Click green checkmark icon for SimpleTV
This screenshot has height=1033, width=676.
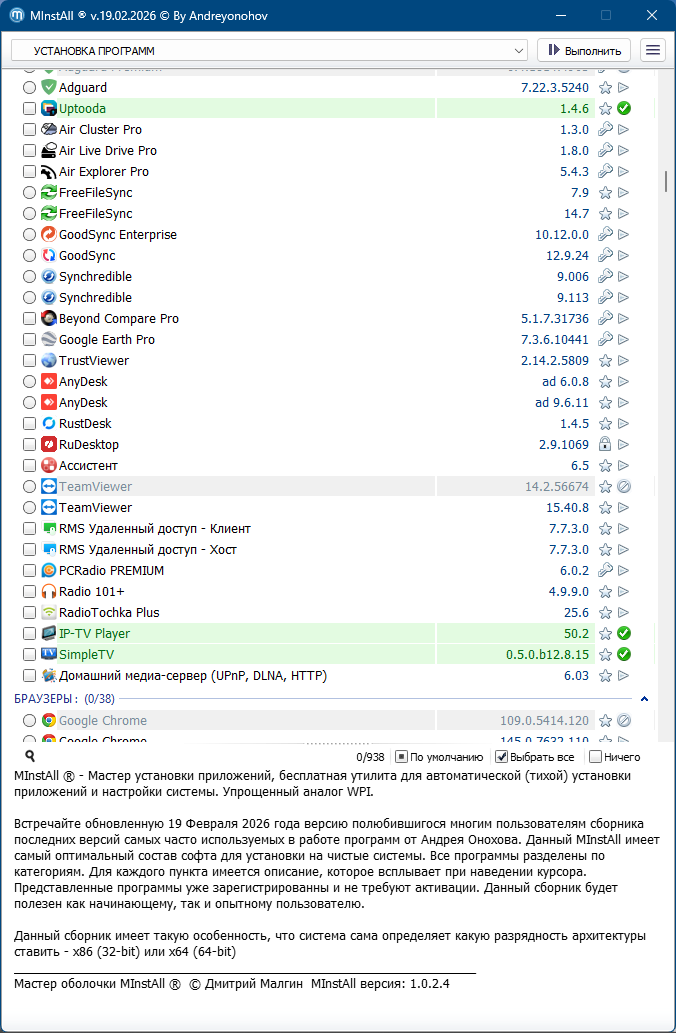[x=624, y=655]
